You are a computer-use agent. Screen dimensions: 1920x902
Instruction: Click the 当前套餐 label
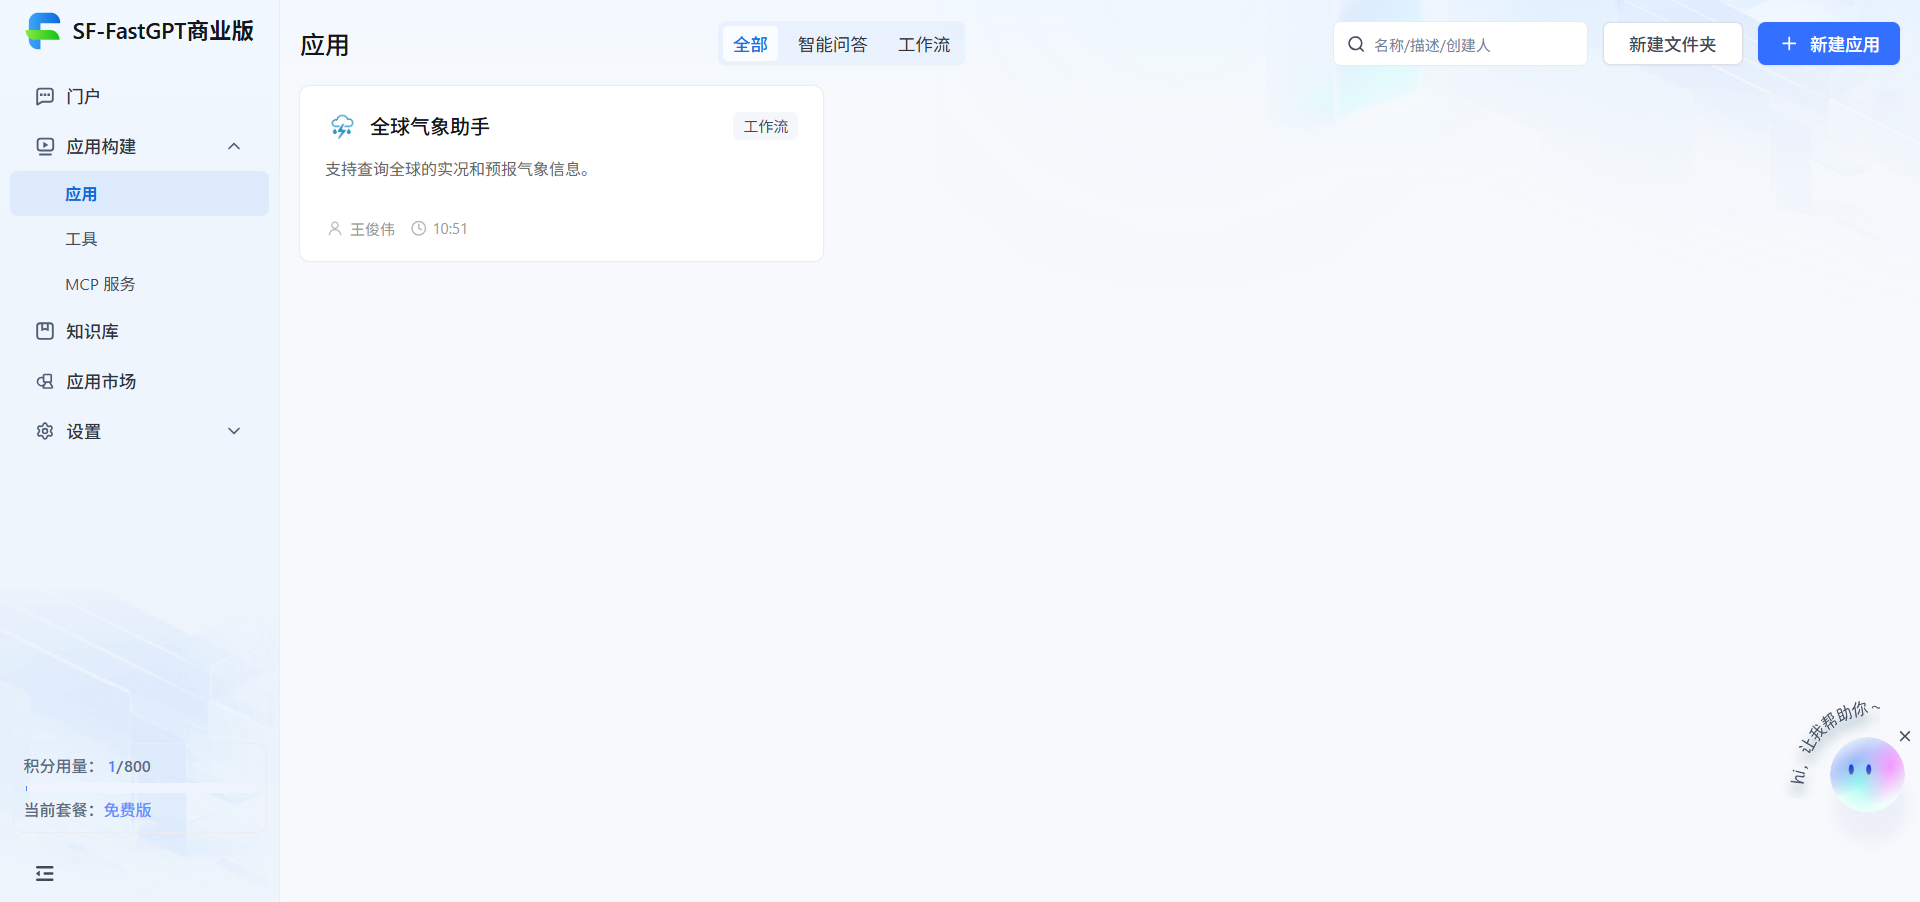point(59,810)
